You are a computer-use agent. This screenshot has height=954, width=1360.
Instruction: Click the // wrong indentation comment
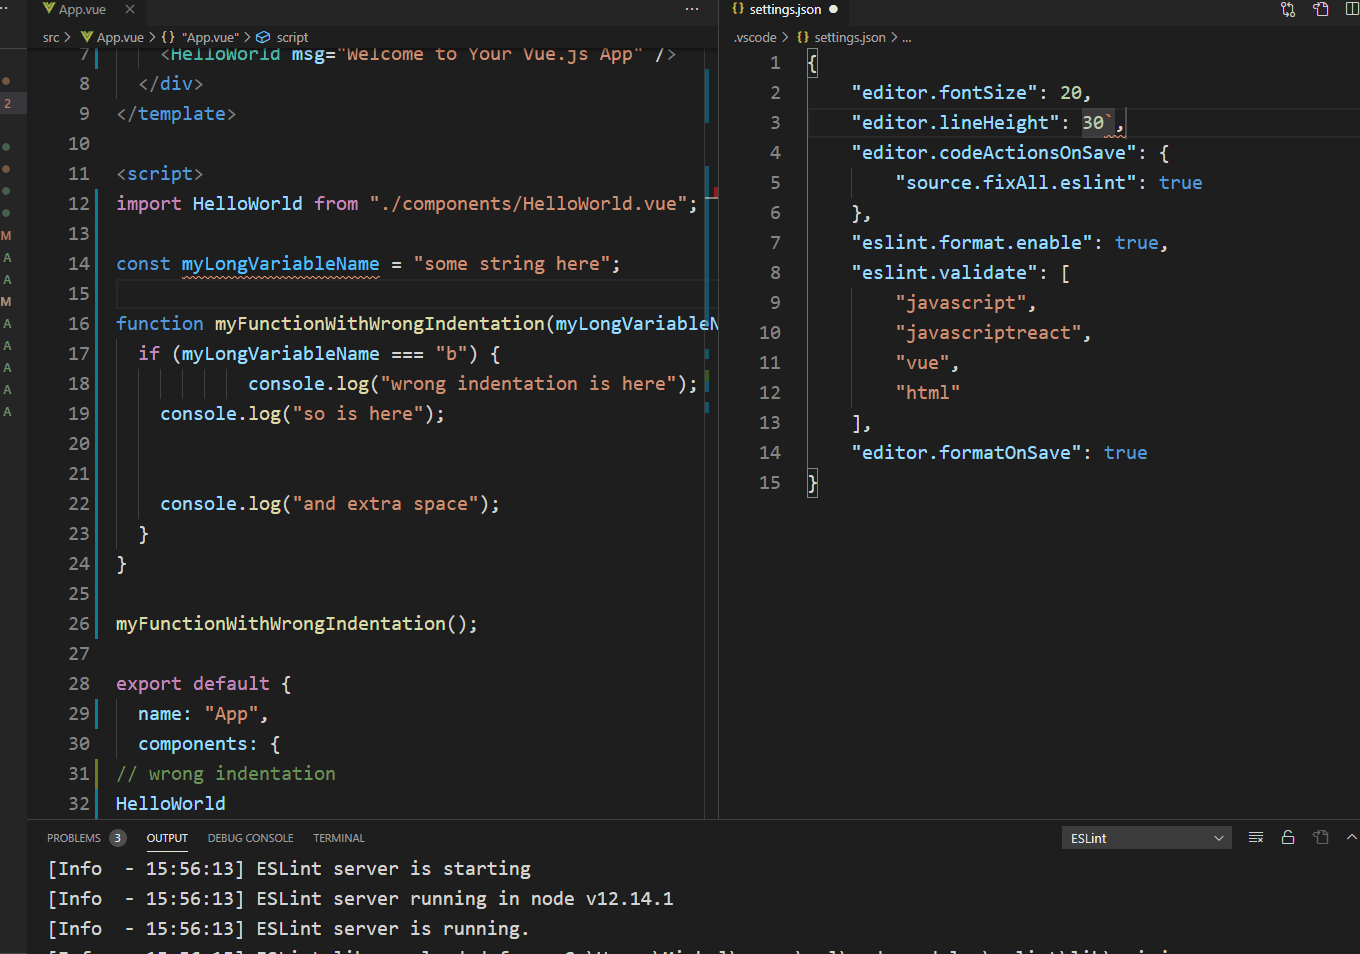coord(225,774)
